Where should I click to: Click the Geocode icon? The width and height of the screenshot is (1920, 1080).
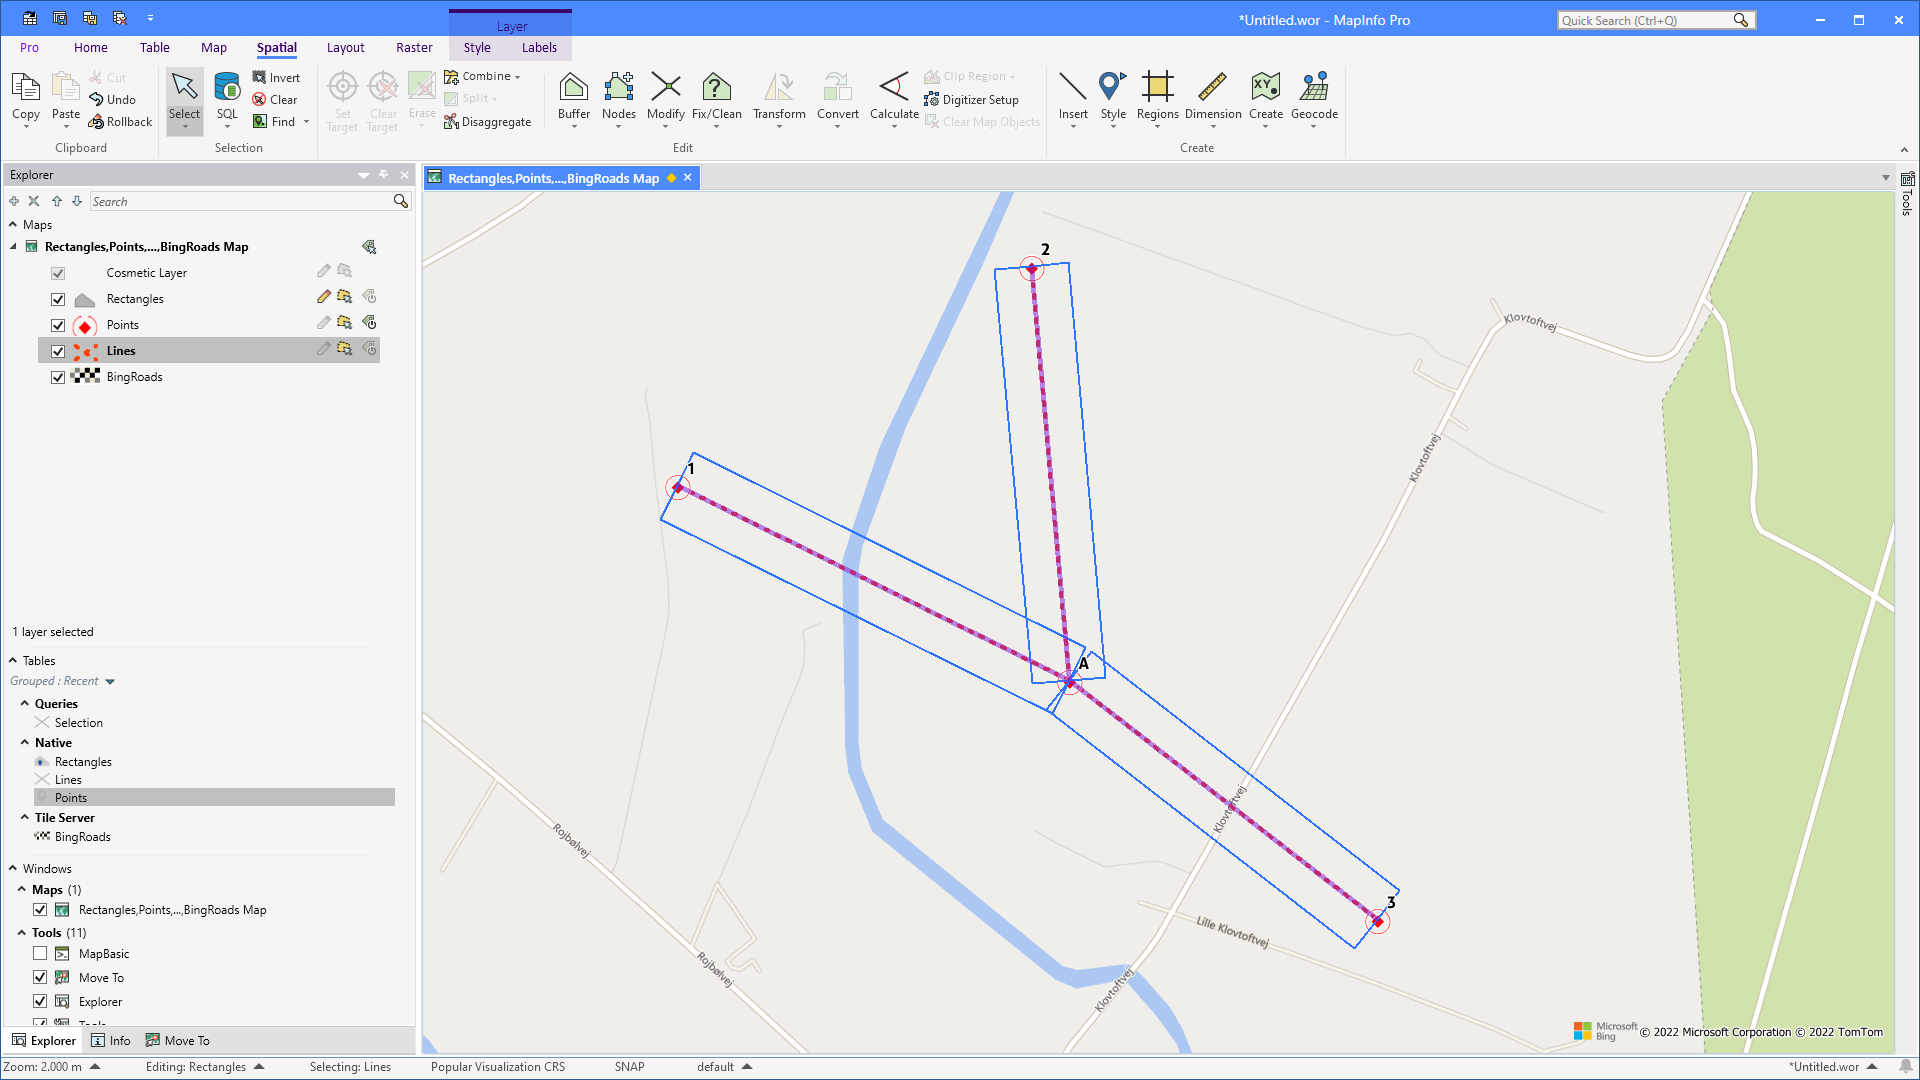(1313, 88)
